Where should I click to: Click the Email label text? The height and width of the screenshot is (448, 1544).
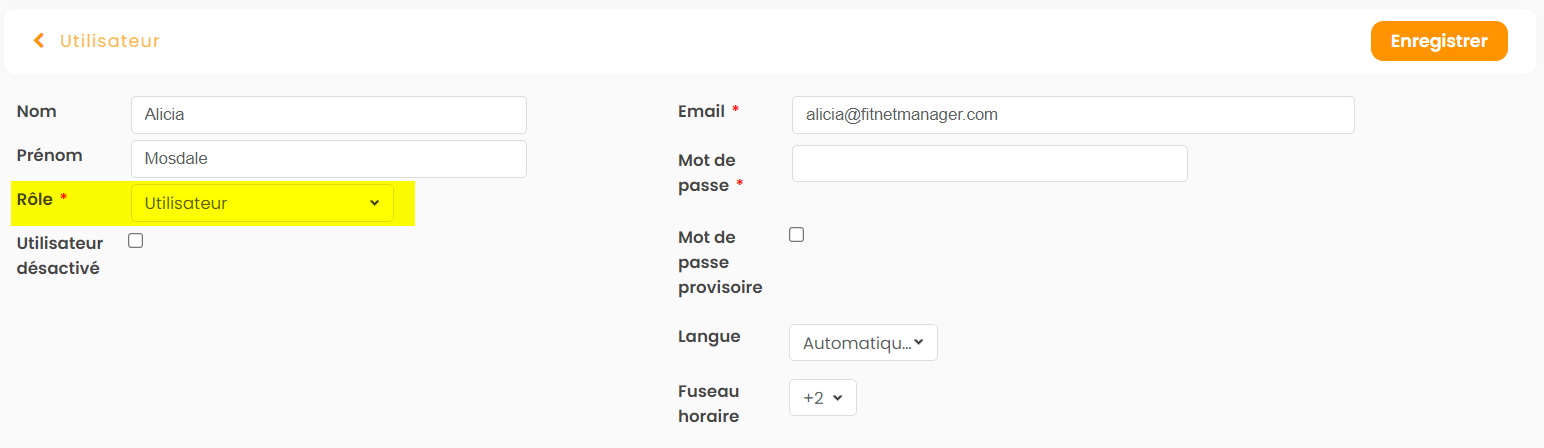pyautogui.click(x=701, y=111)
